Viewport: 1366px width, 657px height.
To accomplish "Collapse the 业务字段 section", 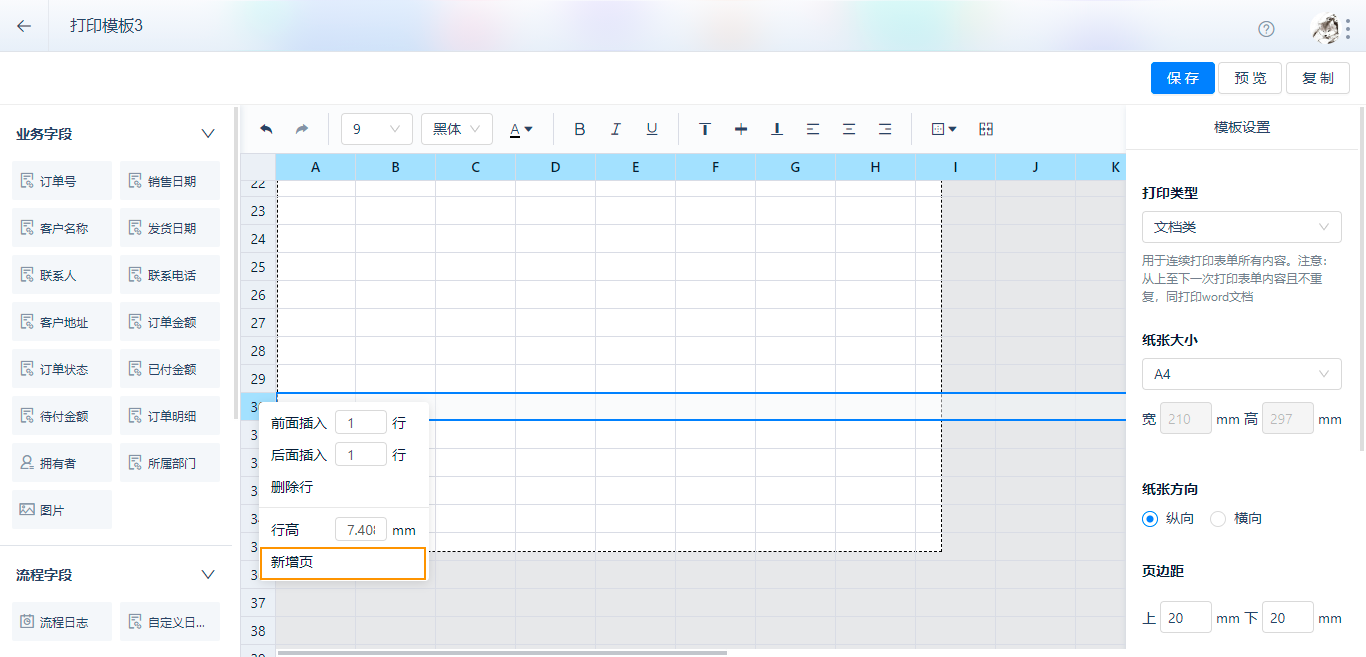I will pos(208,133).
